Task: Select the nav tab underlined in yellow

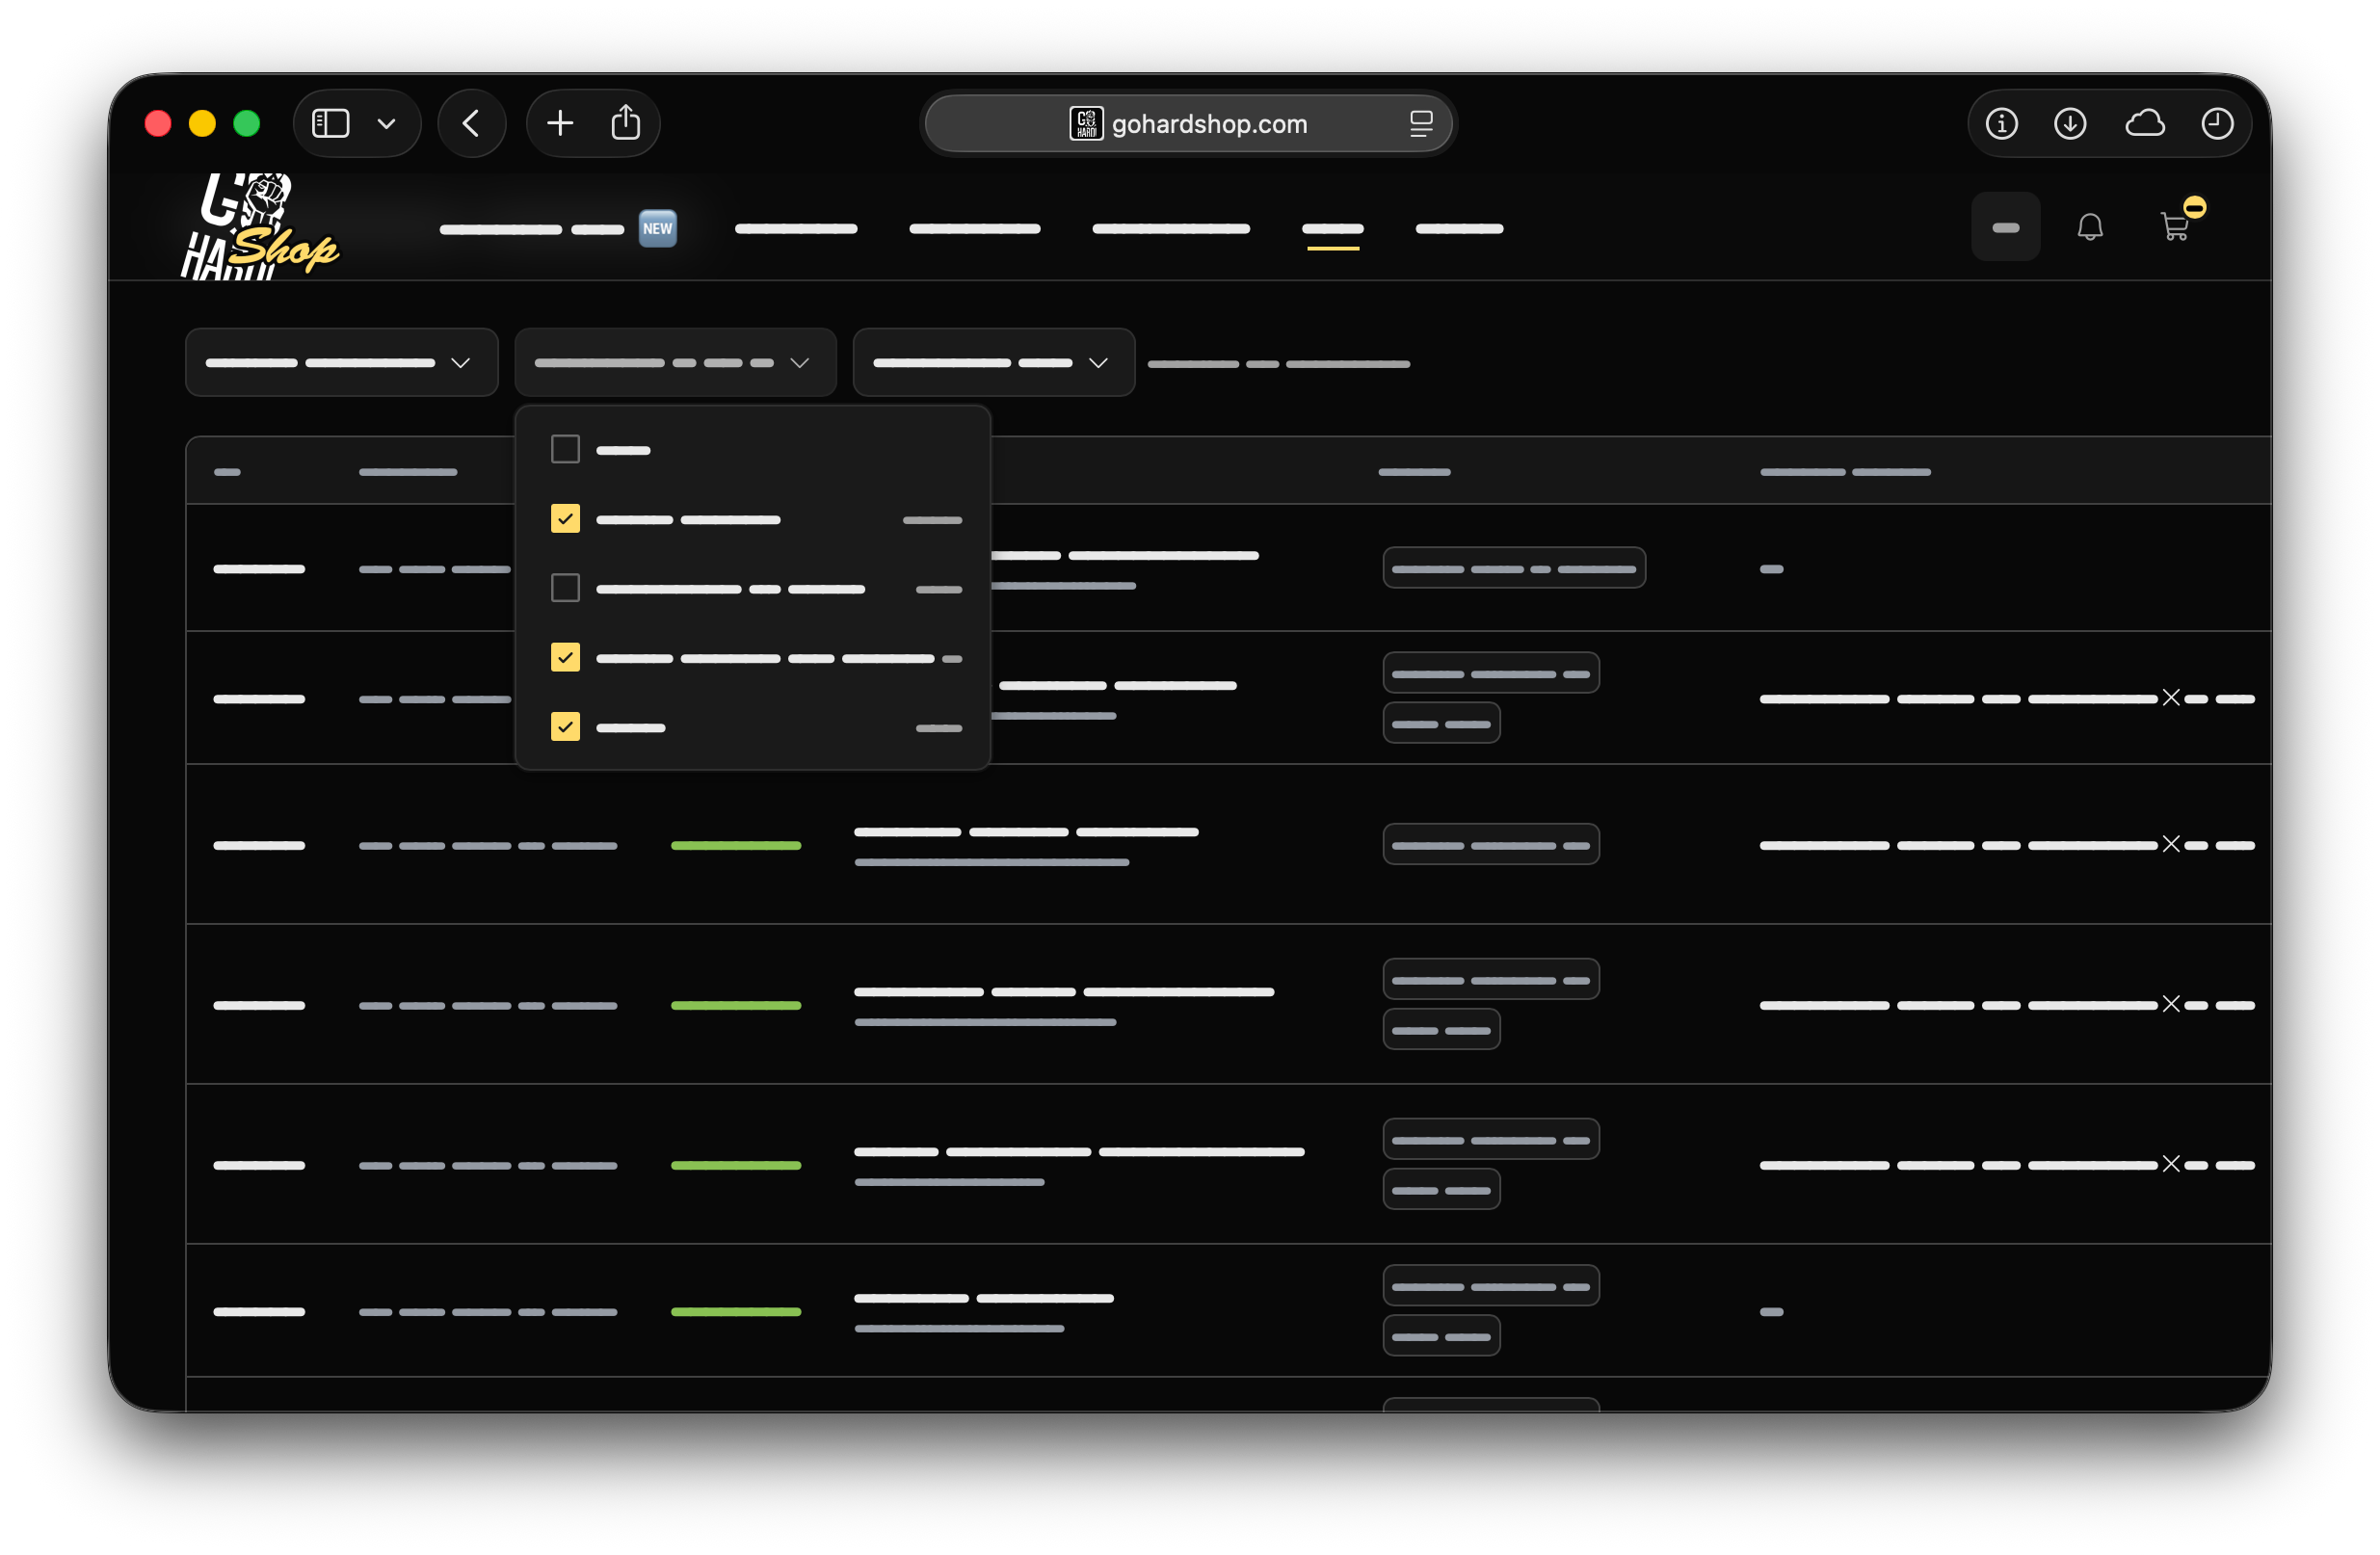Action: [1333, 230]
